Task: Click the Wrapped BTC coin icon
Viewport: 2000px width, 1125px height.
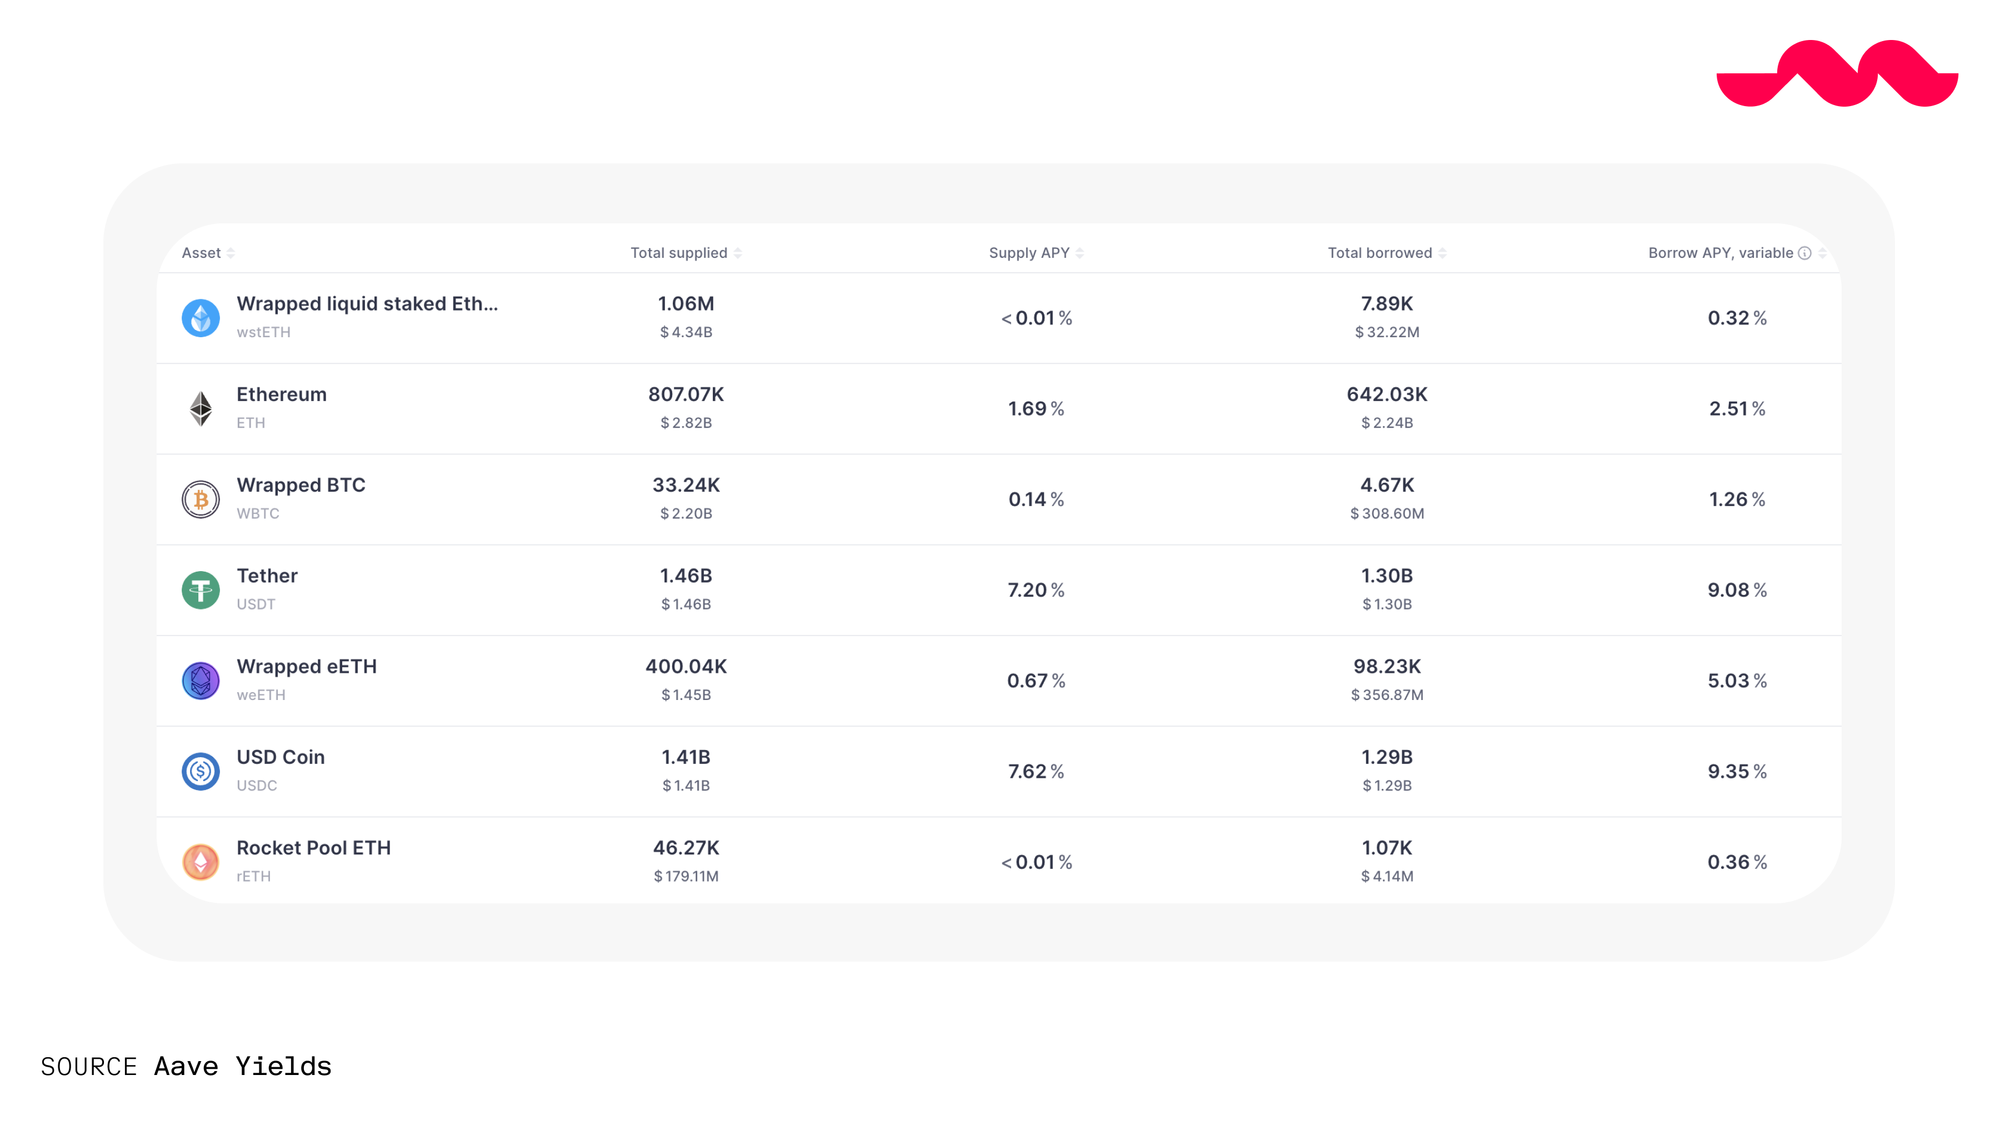Action: coord(200,499)
